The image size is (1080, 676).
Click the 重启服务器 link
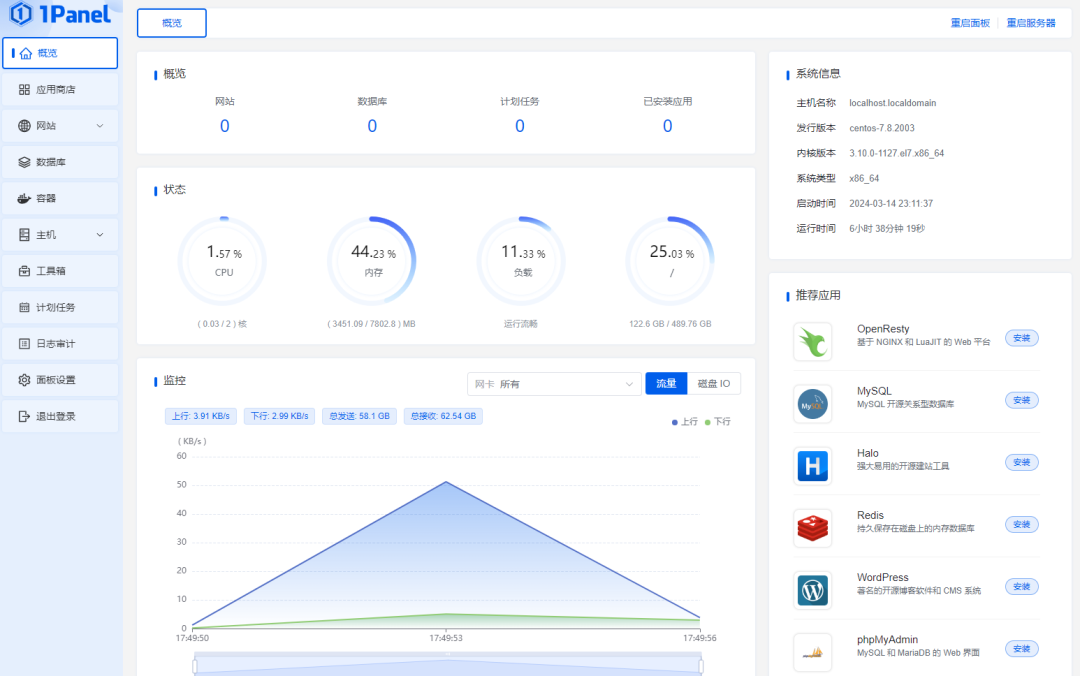click(1030, 23)
